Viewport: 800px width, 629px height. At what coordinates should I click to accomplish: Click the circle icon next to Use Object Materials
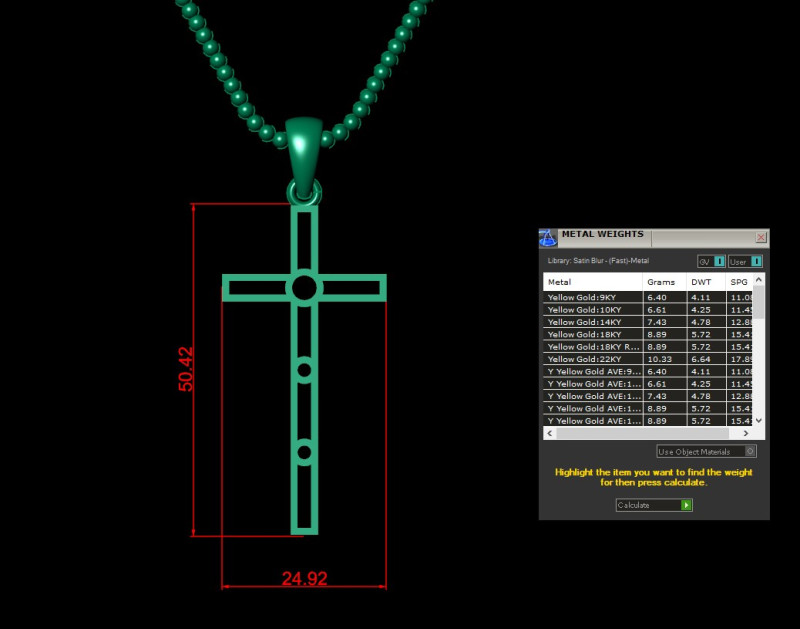(x=750, y=451)
